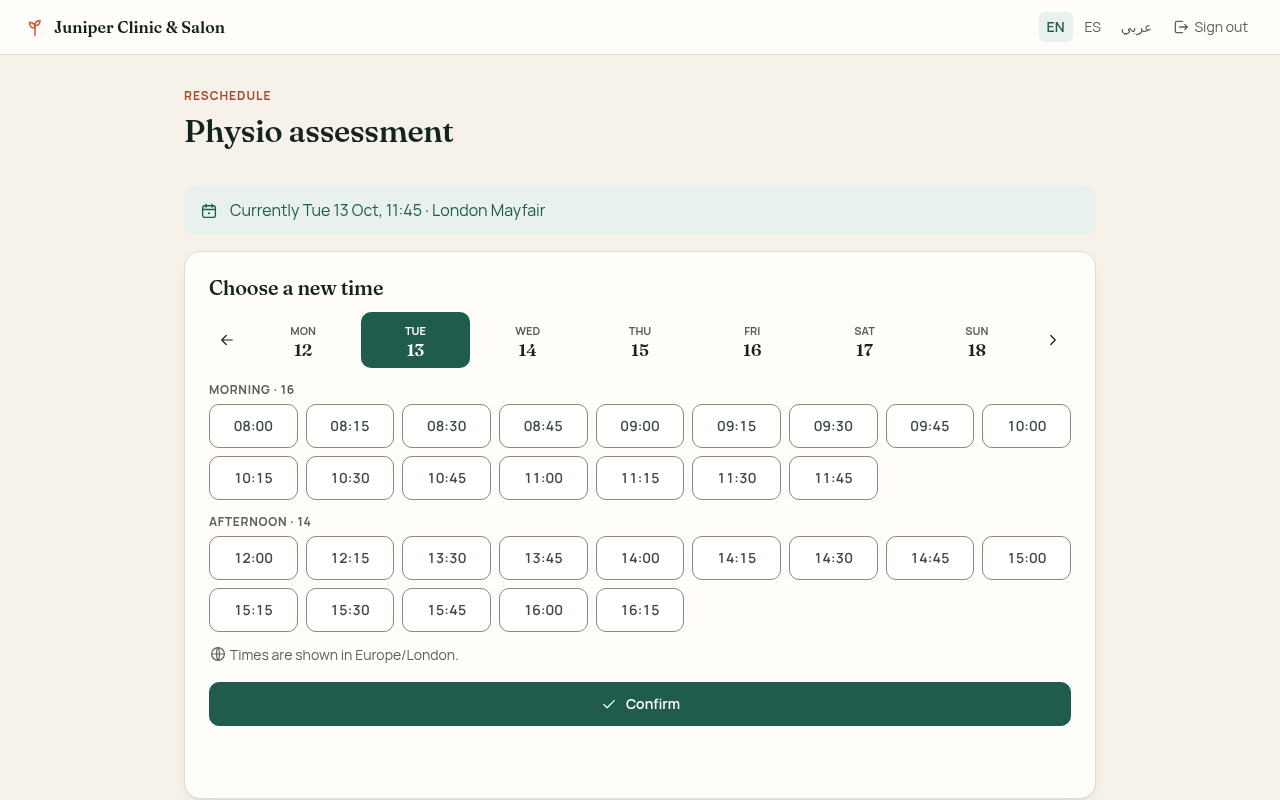The image size is (1280, 800).
Task: Pick the 14:45 time slot
Action: (x=930, y=558)
